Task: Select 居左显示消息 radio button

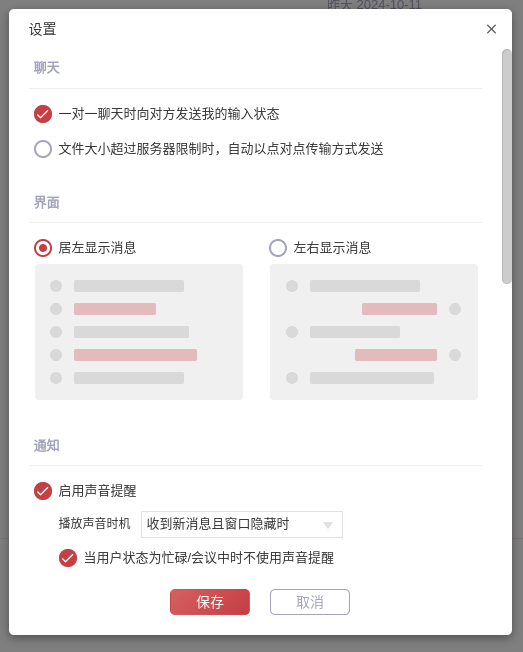Action: pos(43,248)
